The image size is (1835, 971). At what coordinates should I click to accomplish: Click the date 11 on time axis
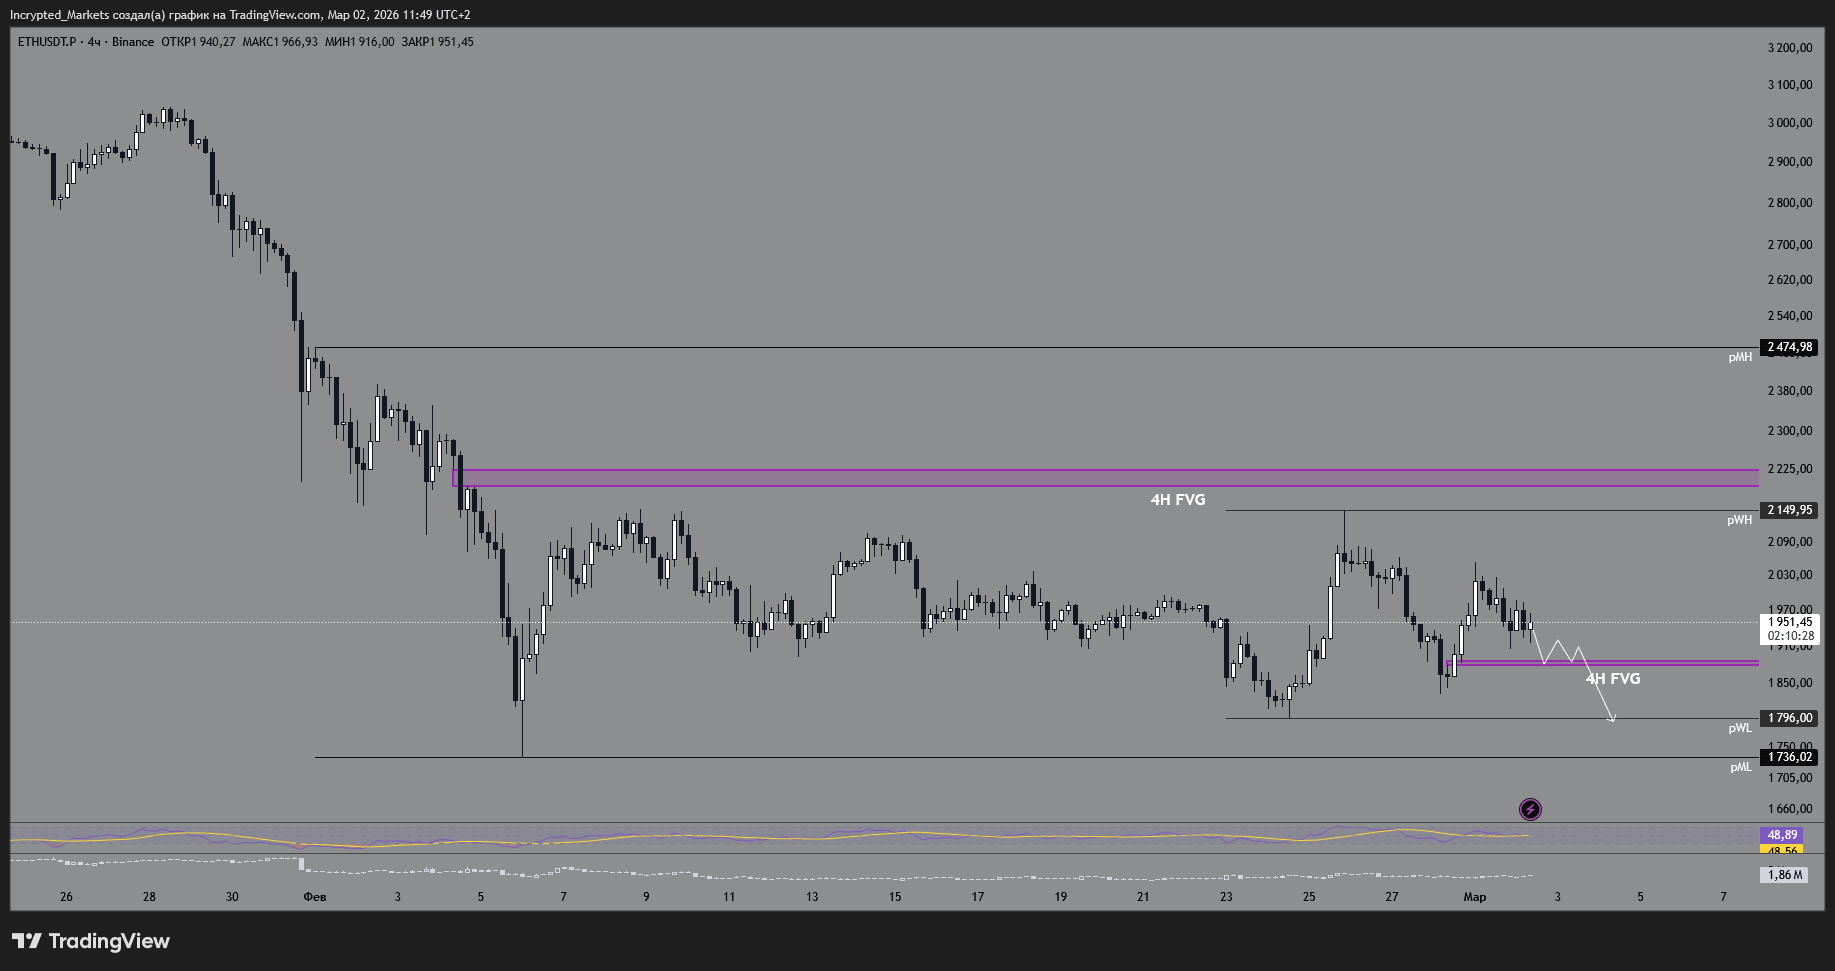point(729,897)
